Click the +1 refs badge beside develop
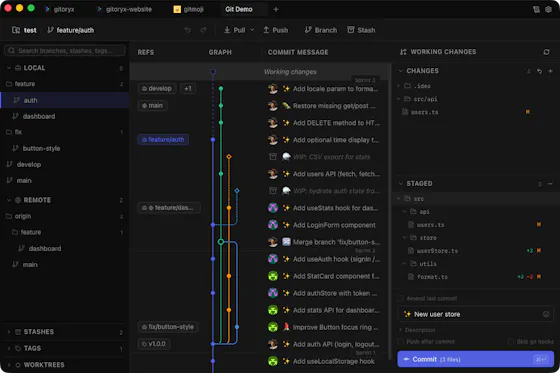 coord(188,89)
